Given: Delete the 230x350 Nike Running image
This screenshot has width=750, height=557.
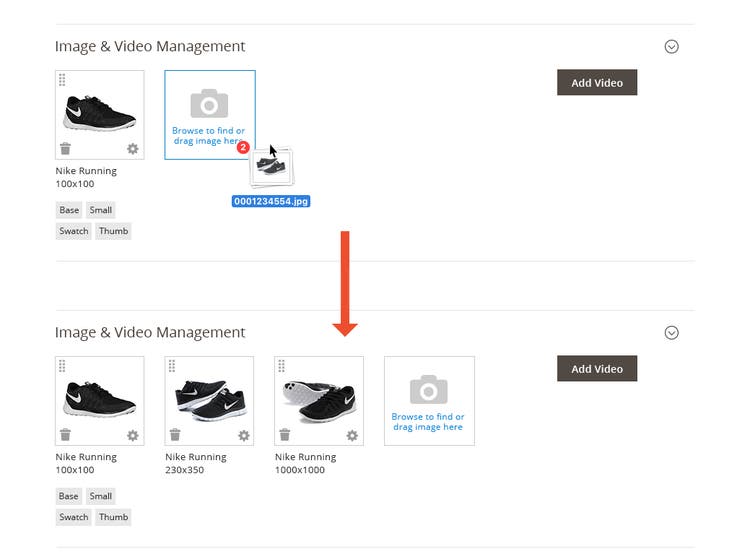Looking at the screenshot, I should (175, 435).
